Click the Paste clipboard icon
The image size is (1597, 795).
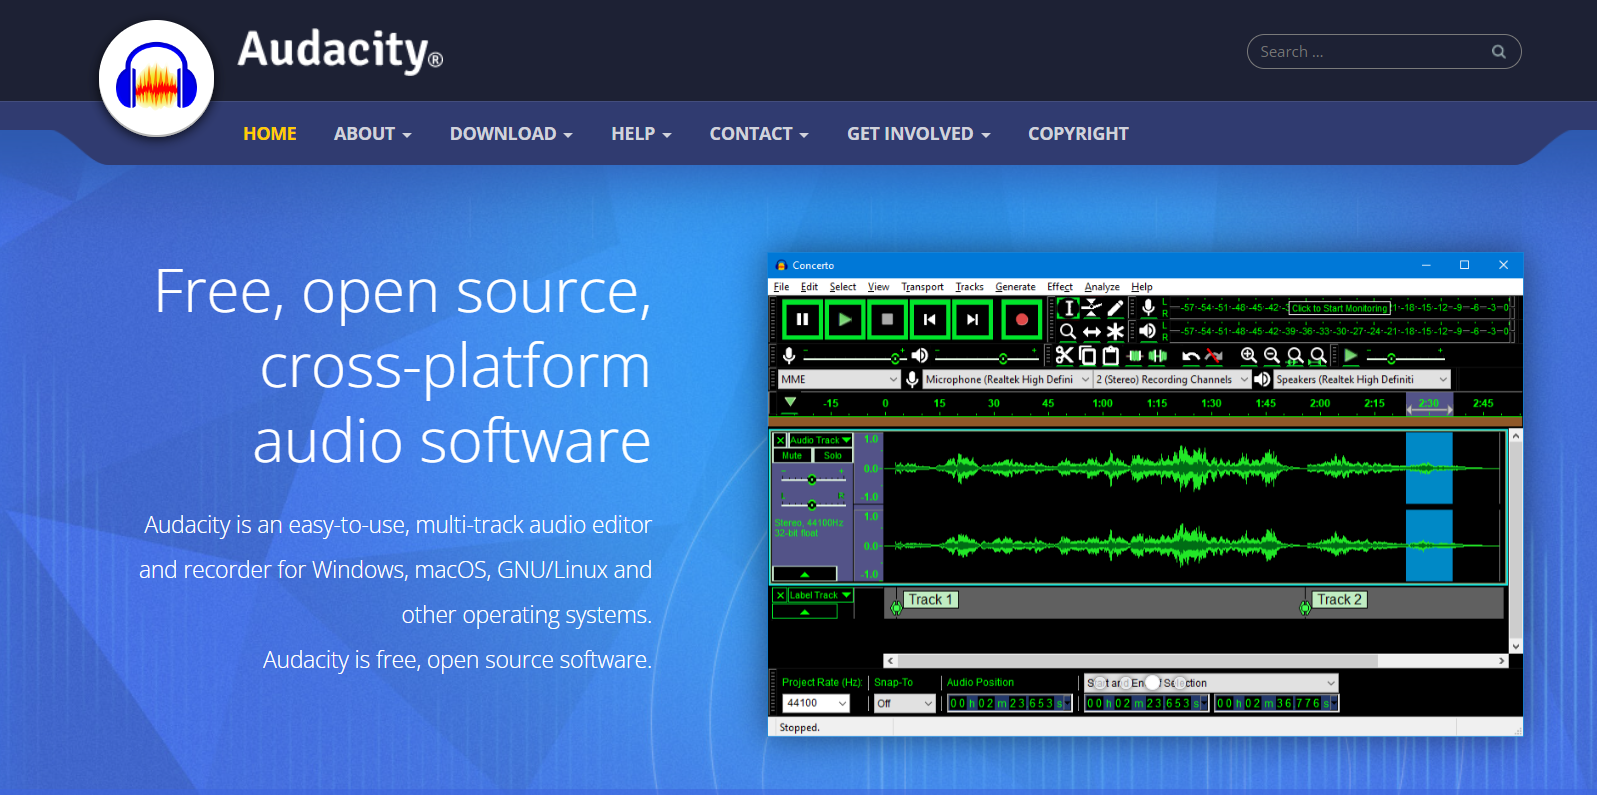pos(1110,355)
